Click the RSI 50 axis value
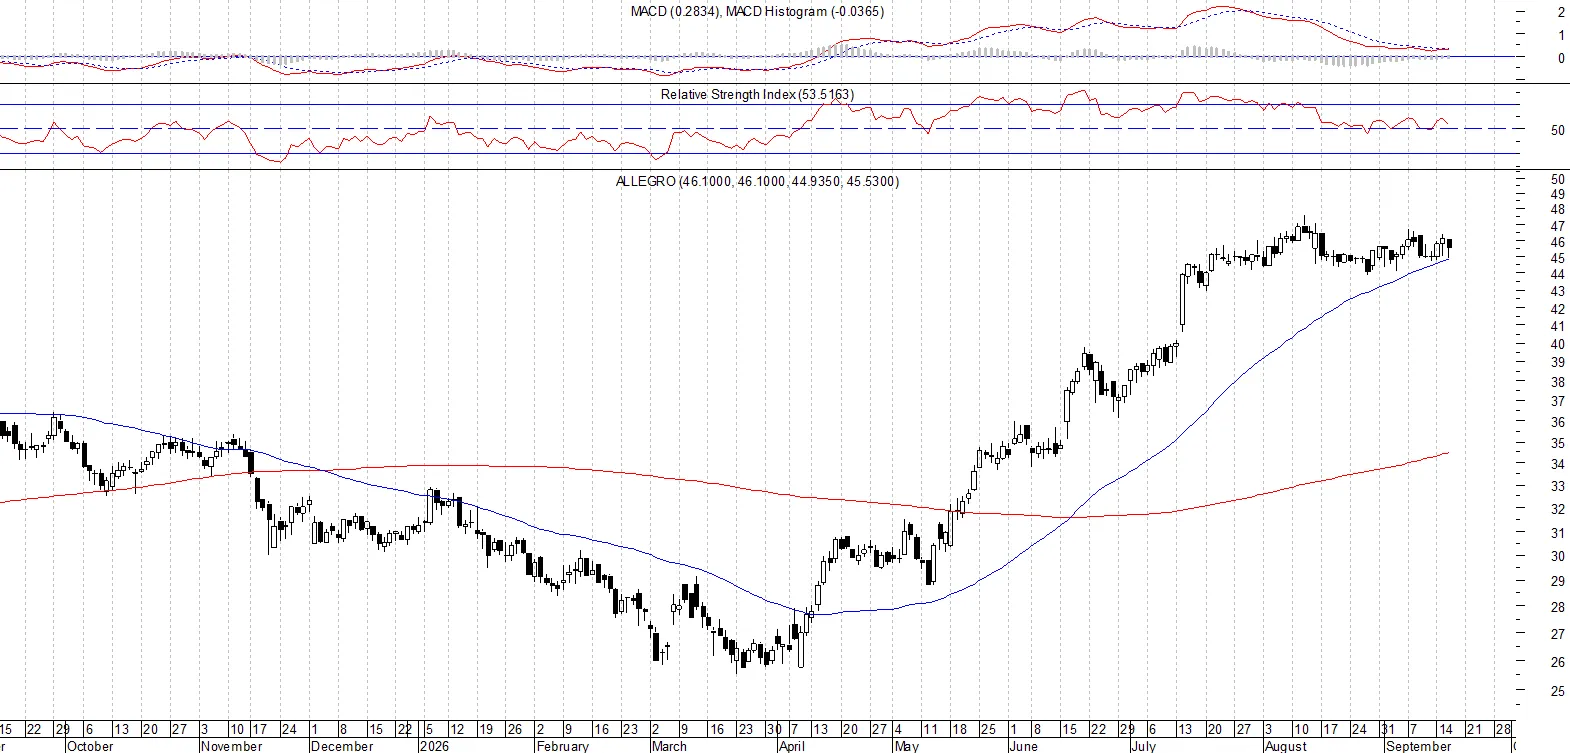The width and height of the screenshot is (1570, 753). coord(1557,130)
